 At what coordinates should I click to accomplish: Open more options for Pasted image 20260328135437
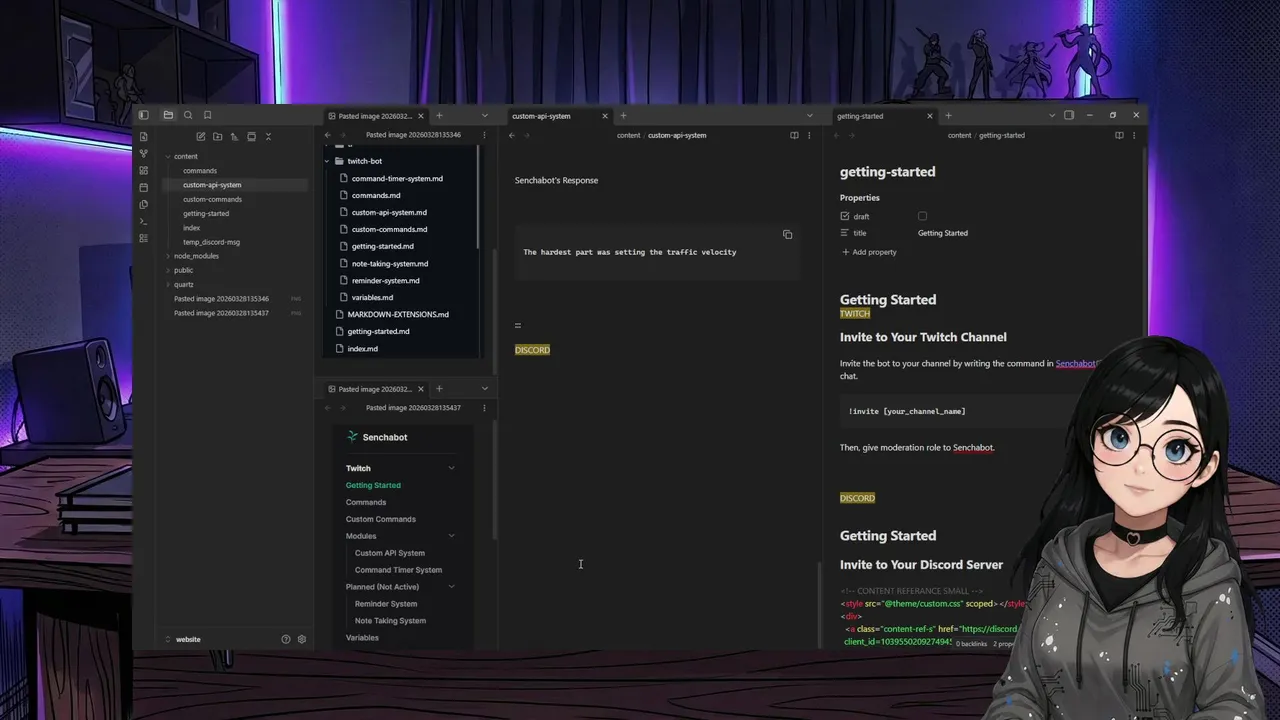(484, 408)
